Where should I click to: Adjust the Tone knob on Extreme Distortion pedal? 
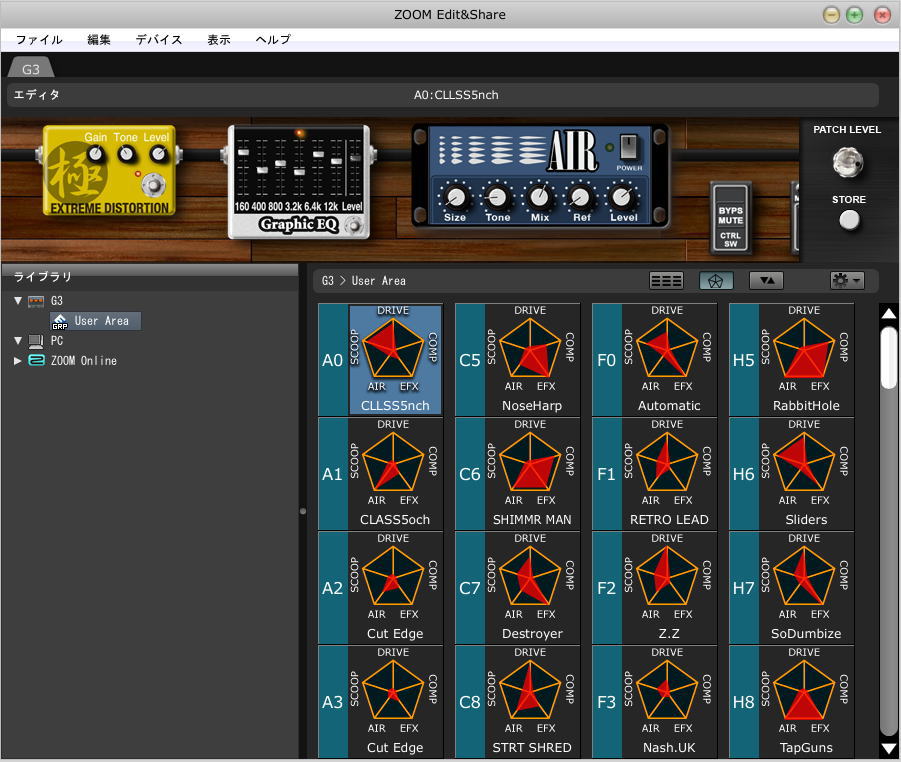[126, 154]
